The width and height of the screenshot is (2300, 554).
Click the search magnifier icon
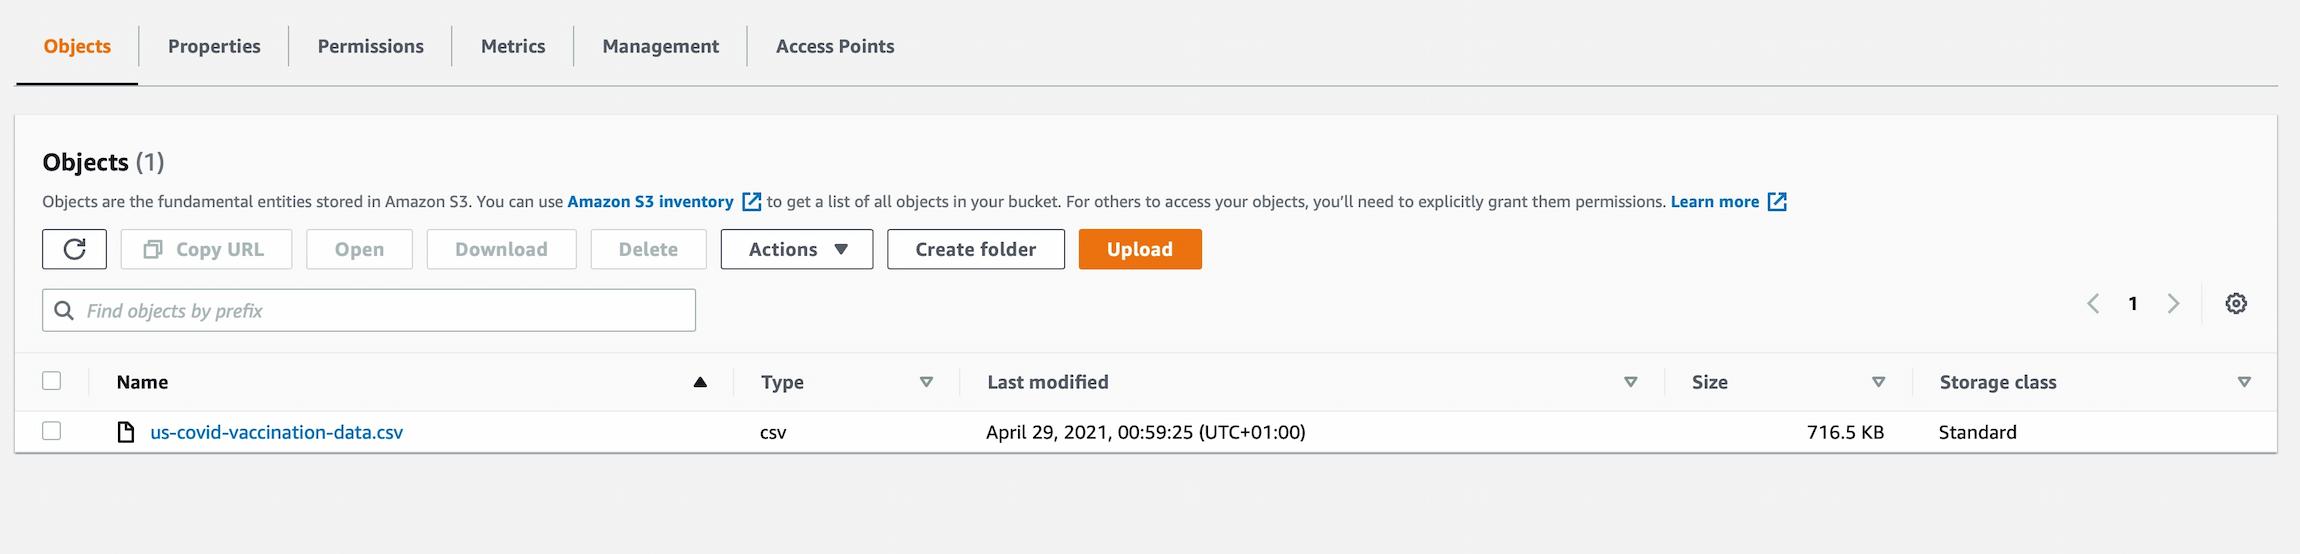click(64, 311)
